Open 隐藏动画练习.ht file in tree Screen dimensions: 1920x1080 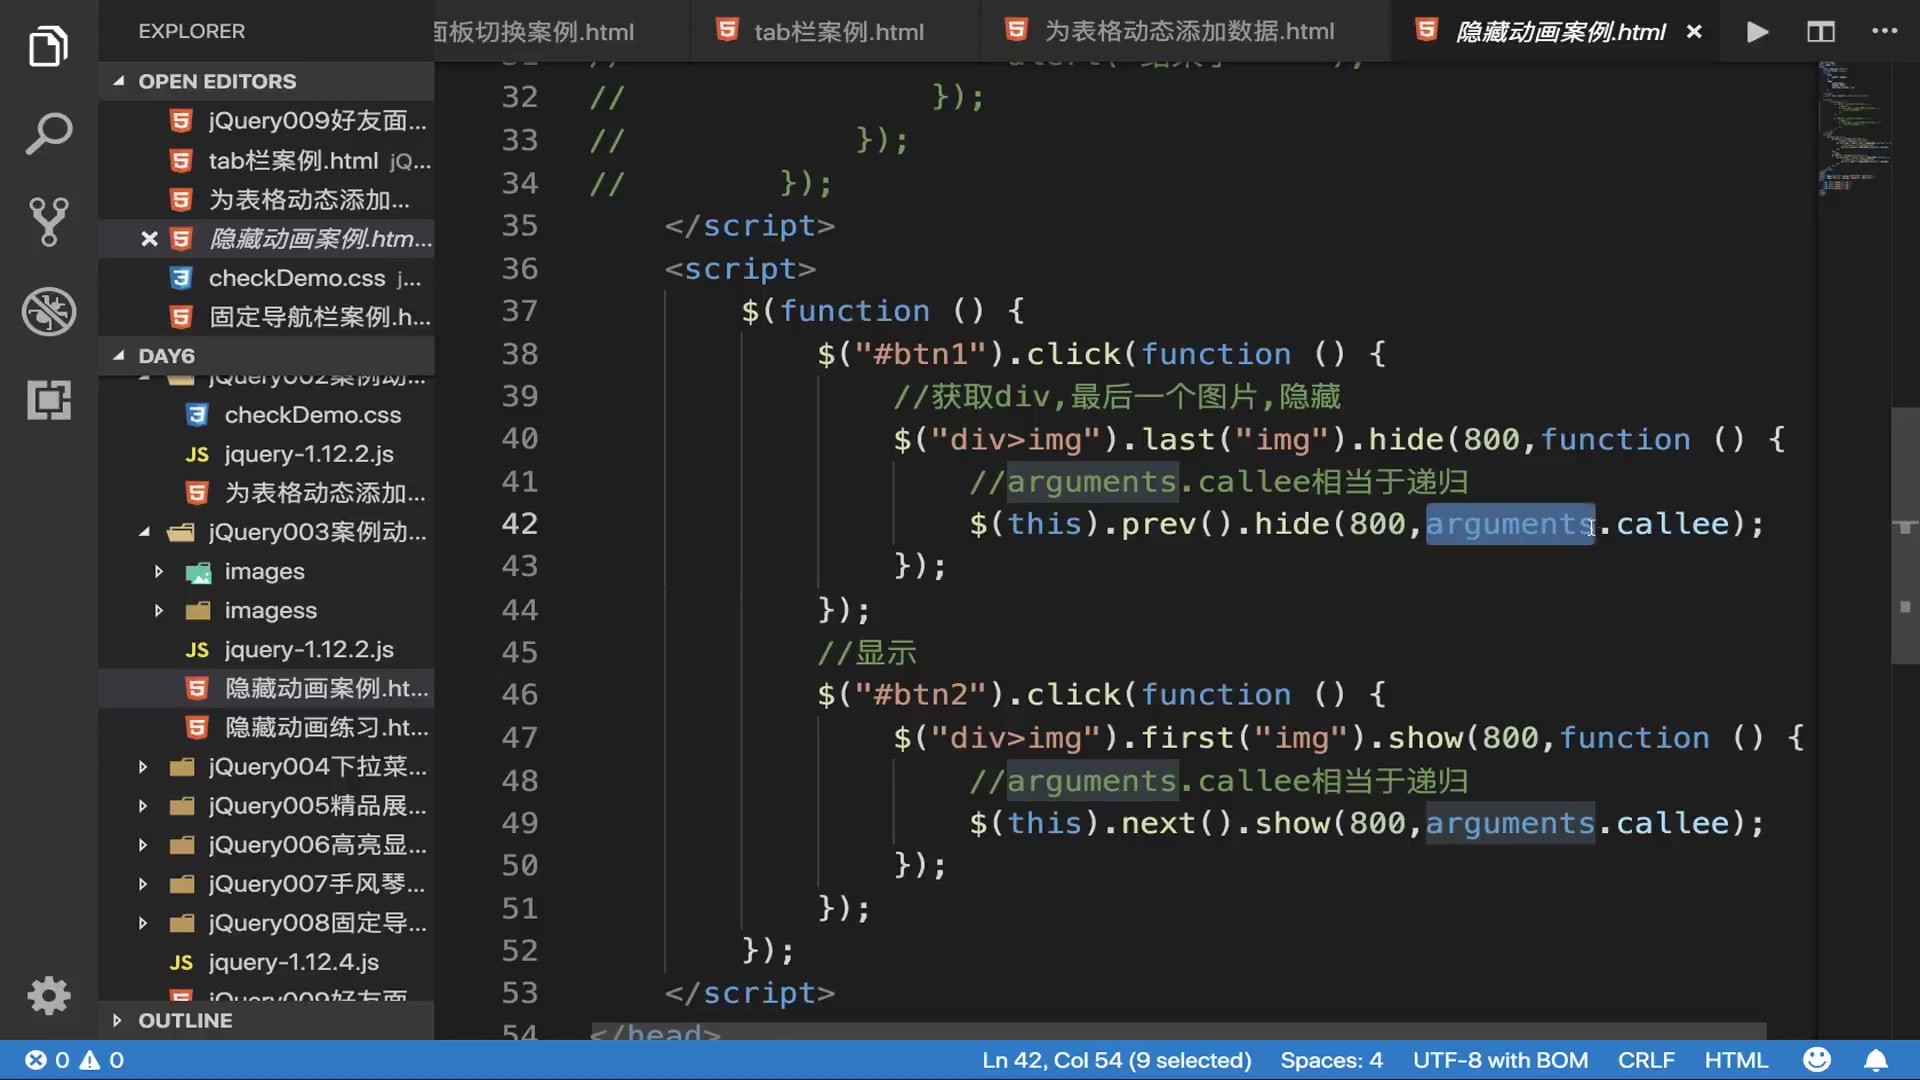click(x=266, y=728)
